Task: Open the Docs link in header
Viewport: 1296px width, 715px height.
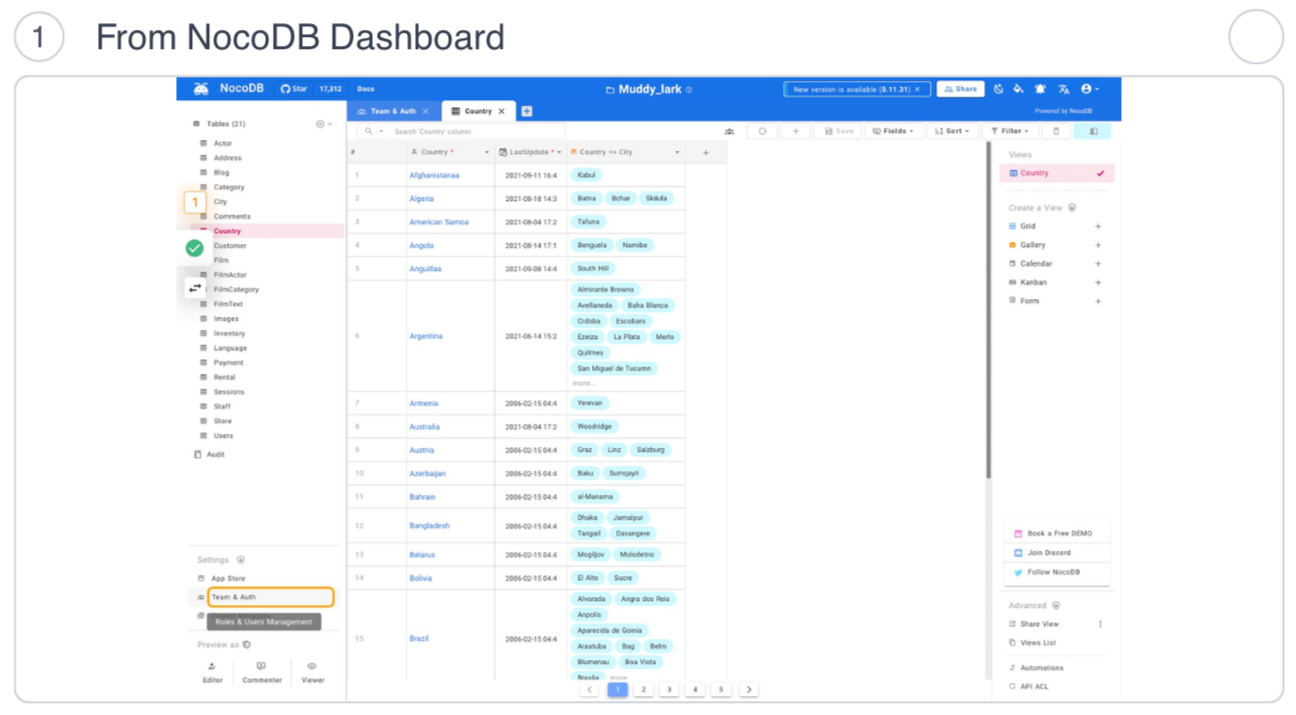Action: (x=366, y=89)
